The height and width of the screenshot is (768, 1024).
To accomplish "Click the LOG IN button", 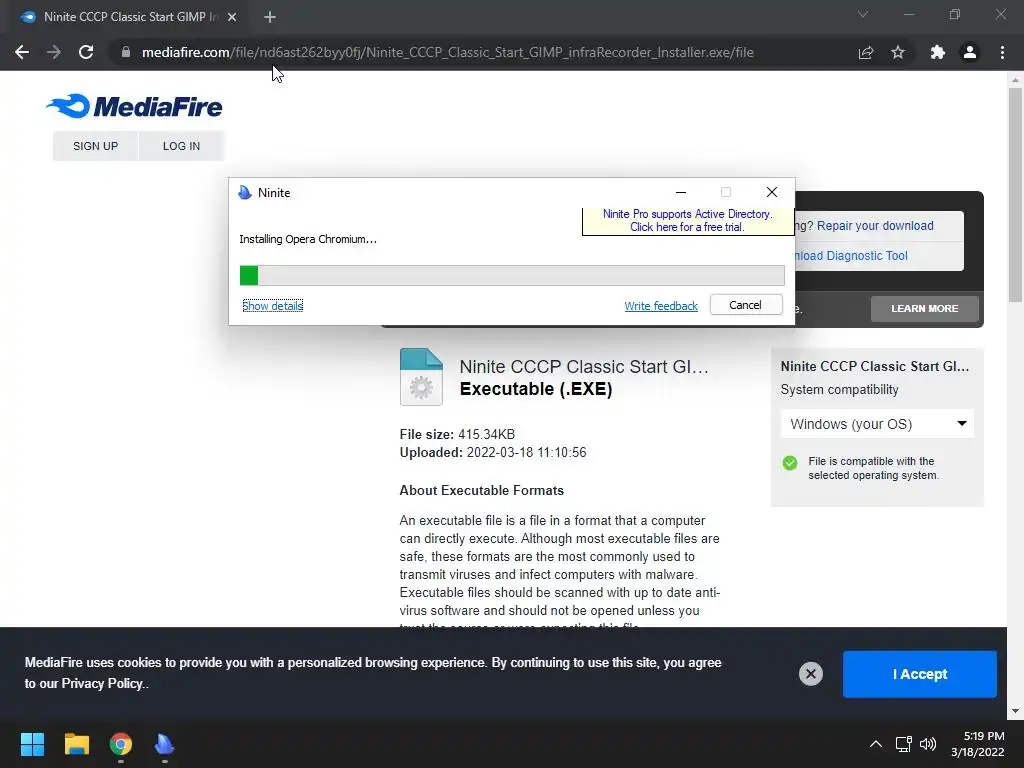I will (182, 146).
